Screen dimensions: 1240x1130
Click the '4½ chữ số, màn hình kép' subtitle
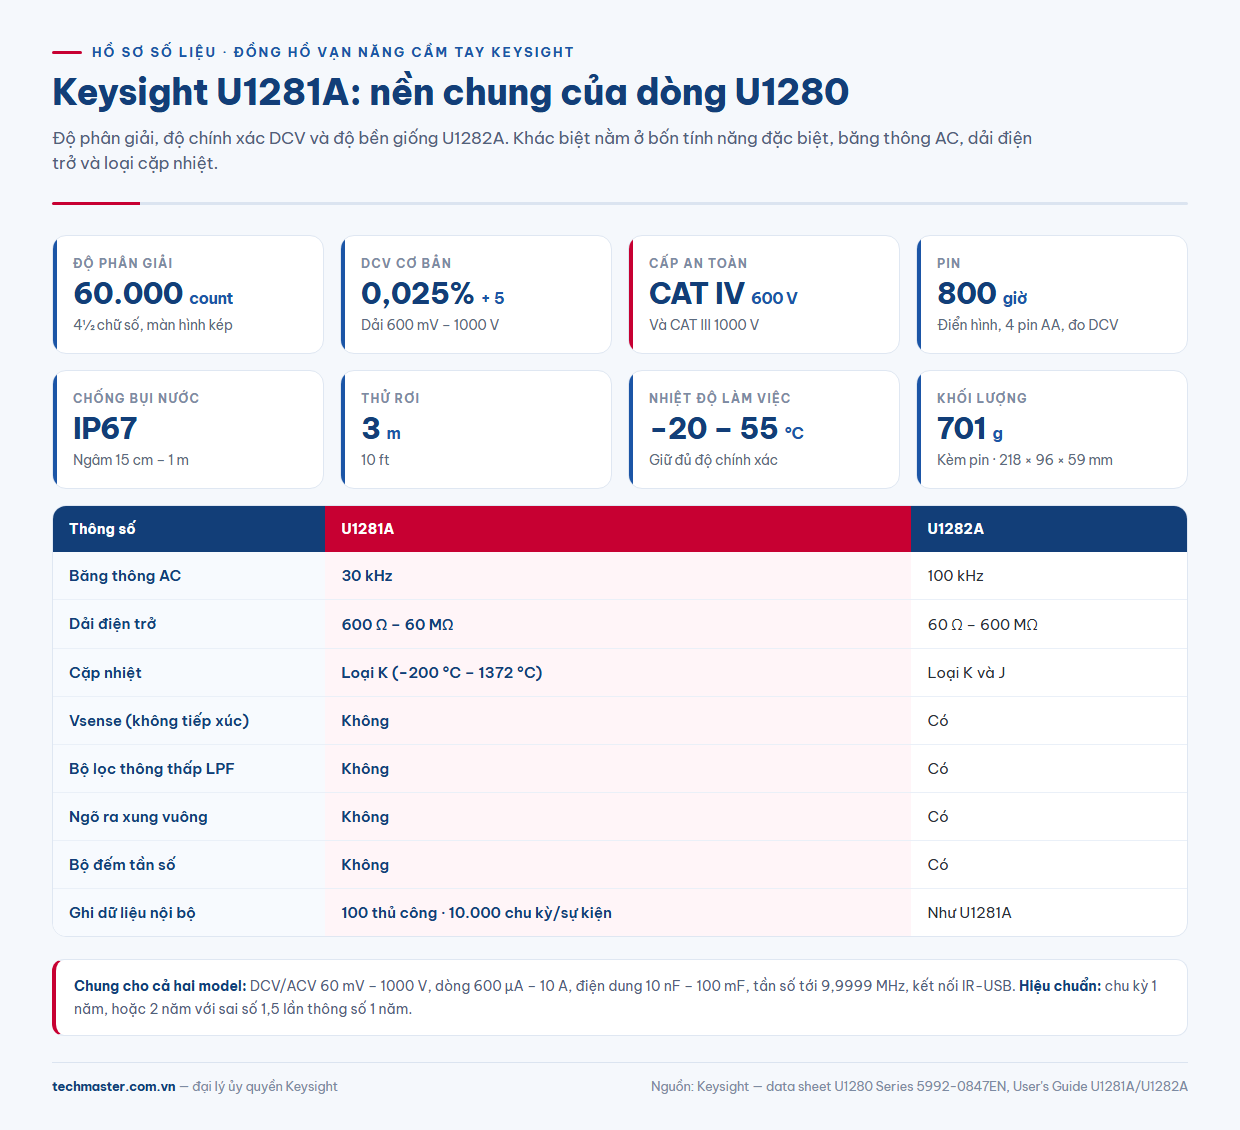[153, 325]
